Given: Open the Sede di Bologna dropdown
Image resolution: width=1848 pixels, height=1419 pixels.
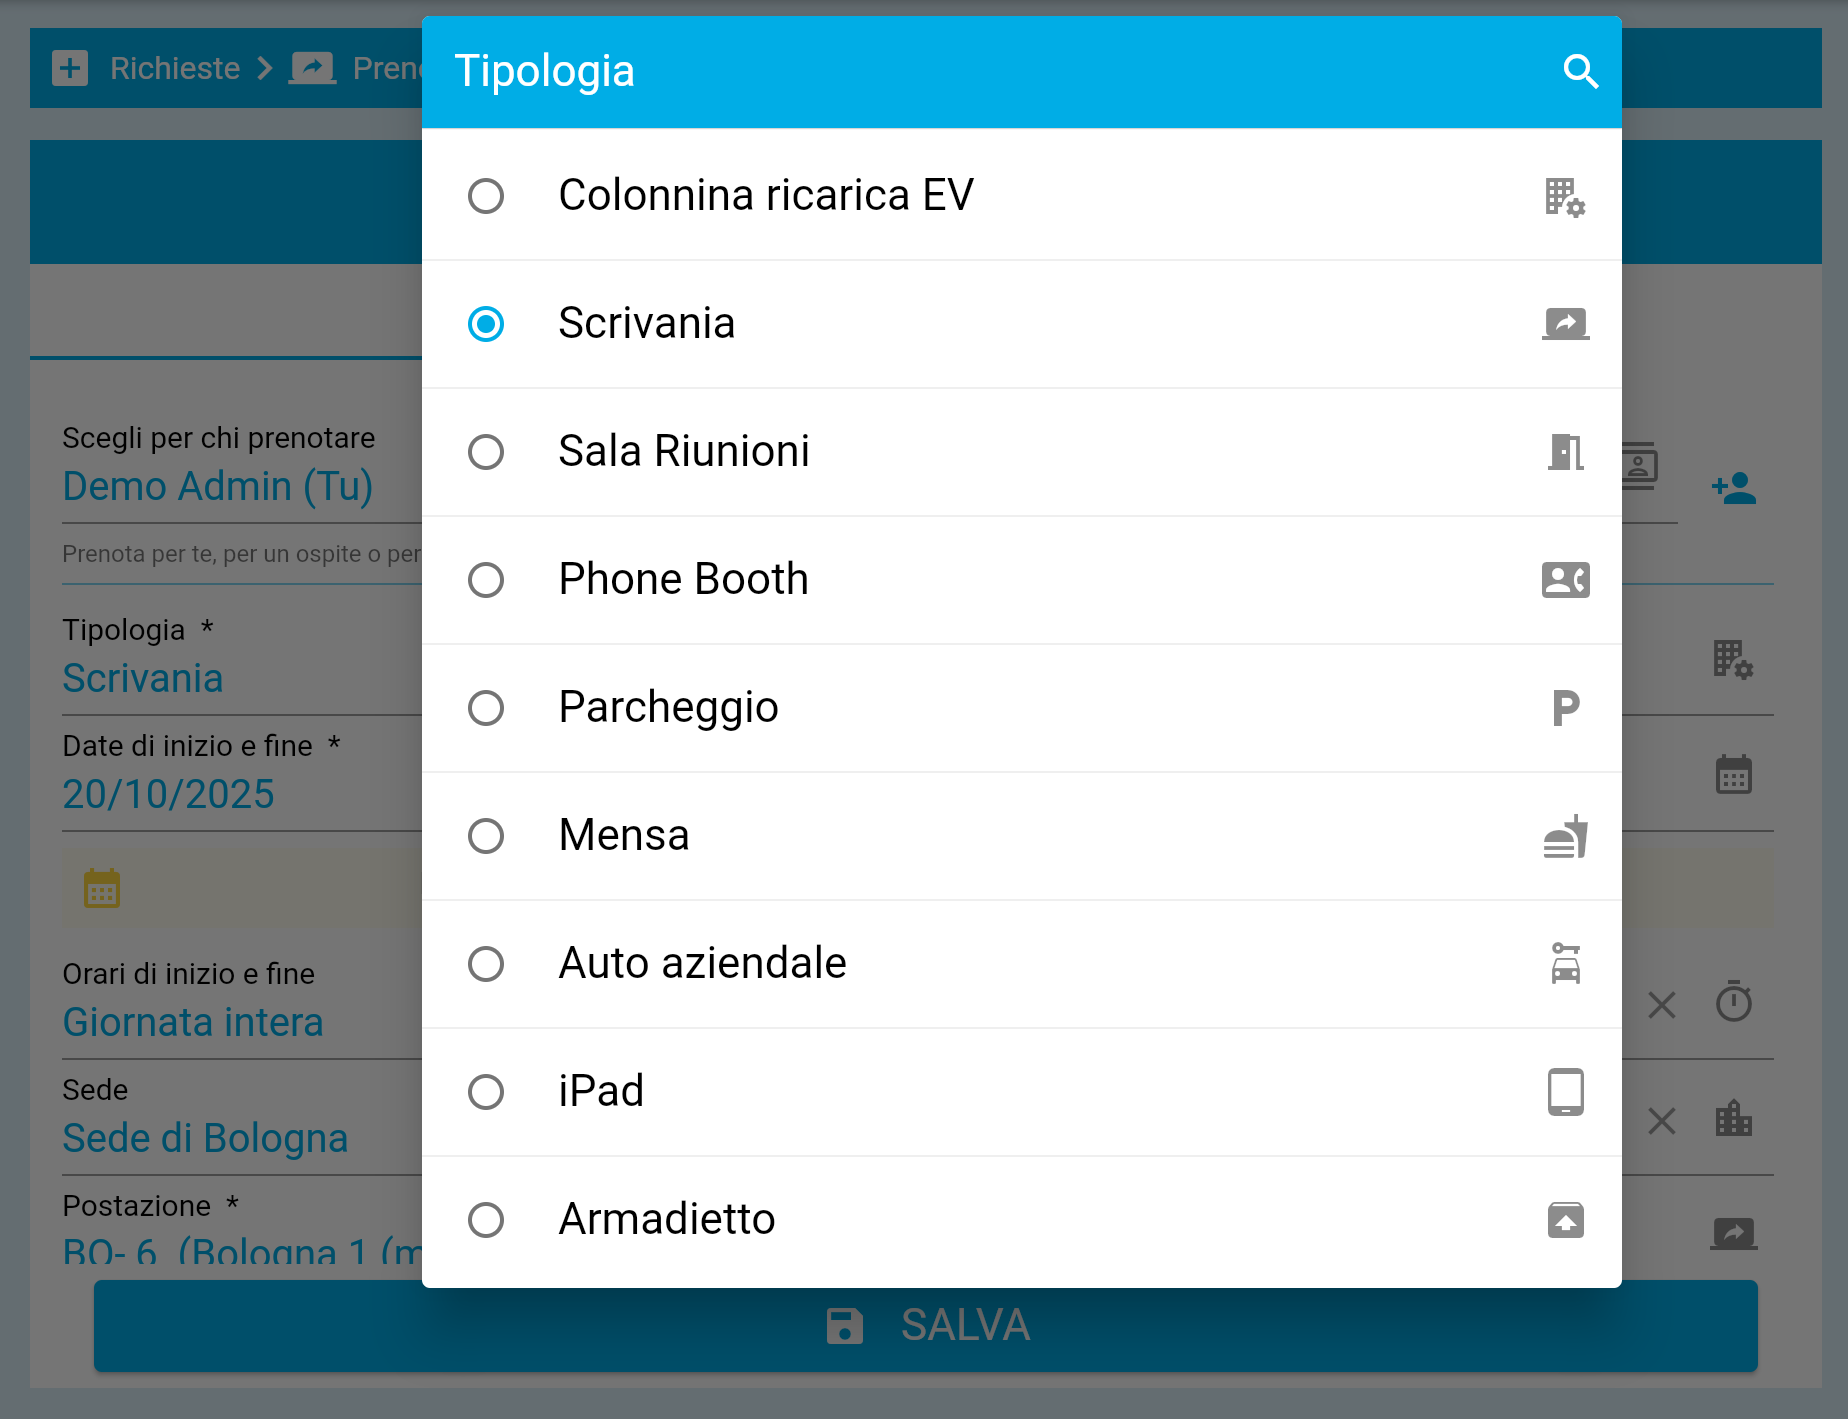Looking at the screenshot, I should point(205,1139).
